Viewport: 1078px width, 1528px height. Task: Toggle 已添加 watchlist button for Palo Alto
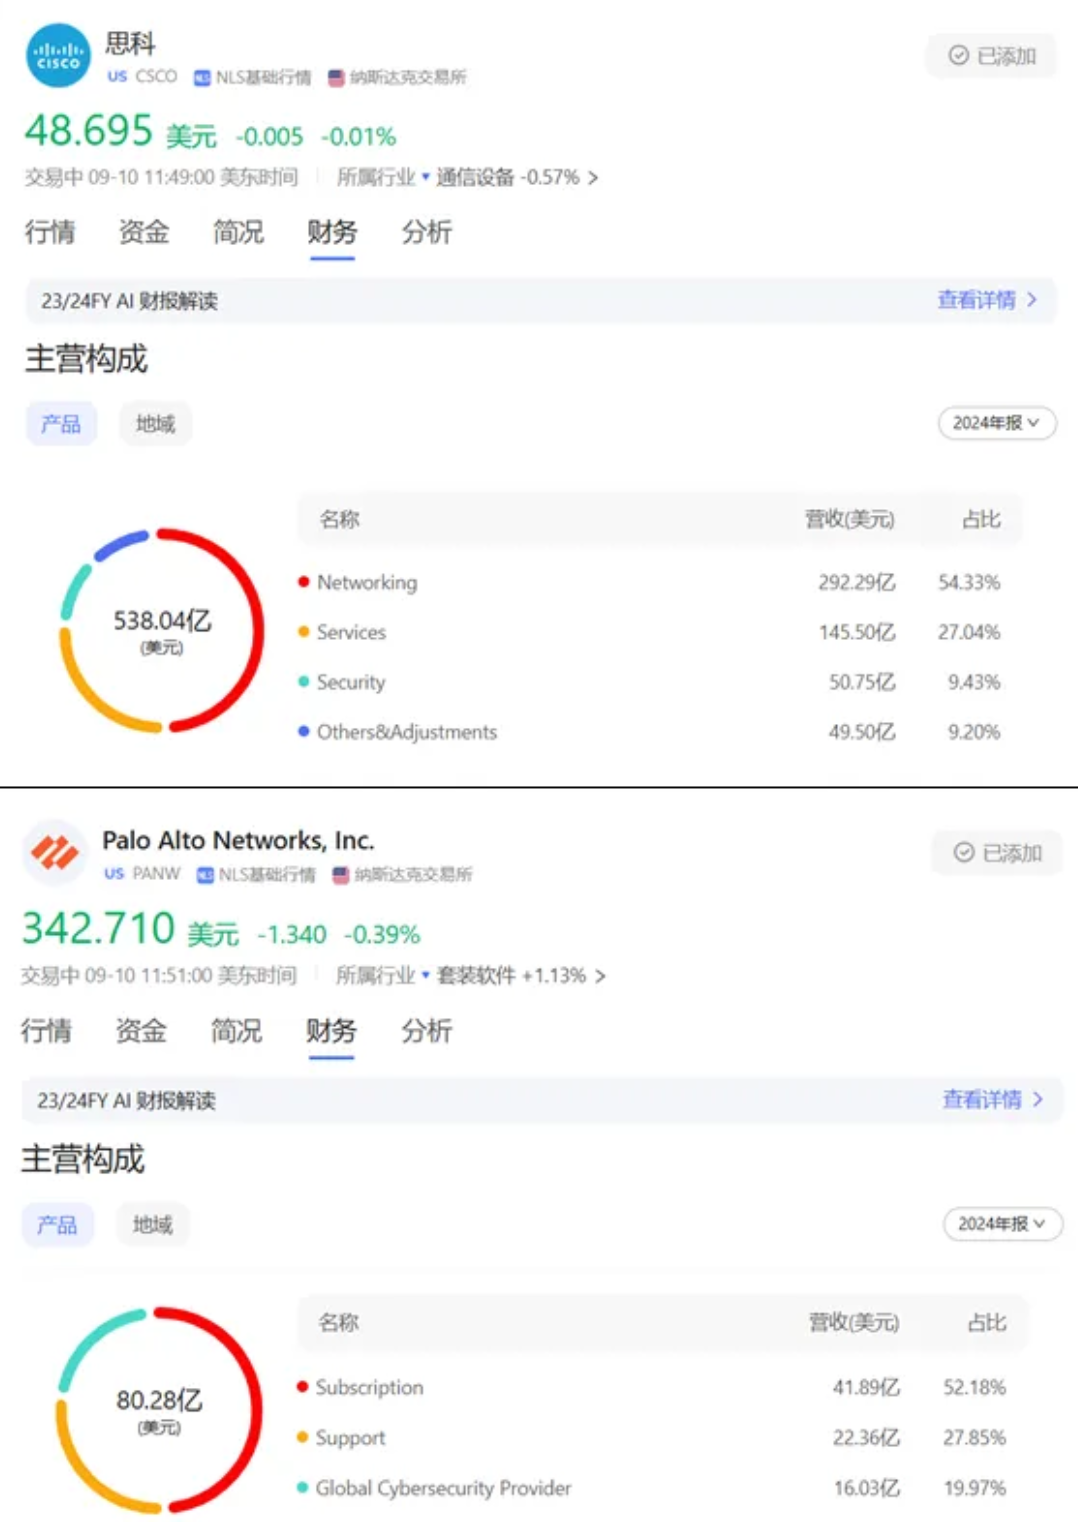click(x=996, y=853)
